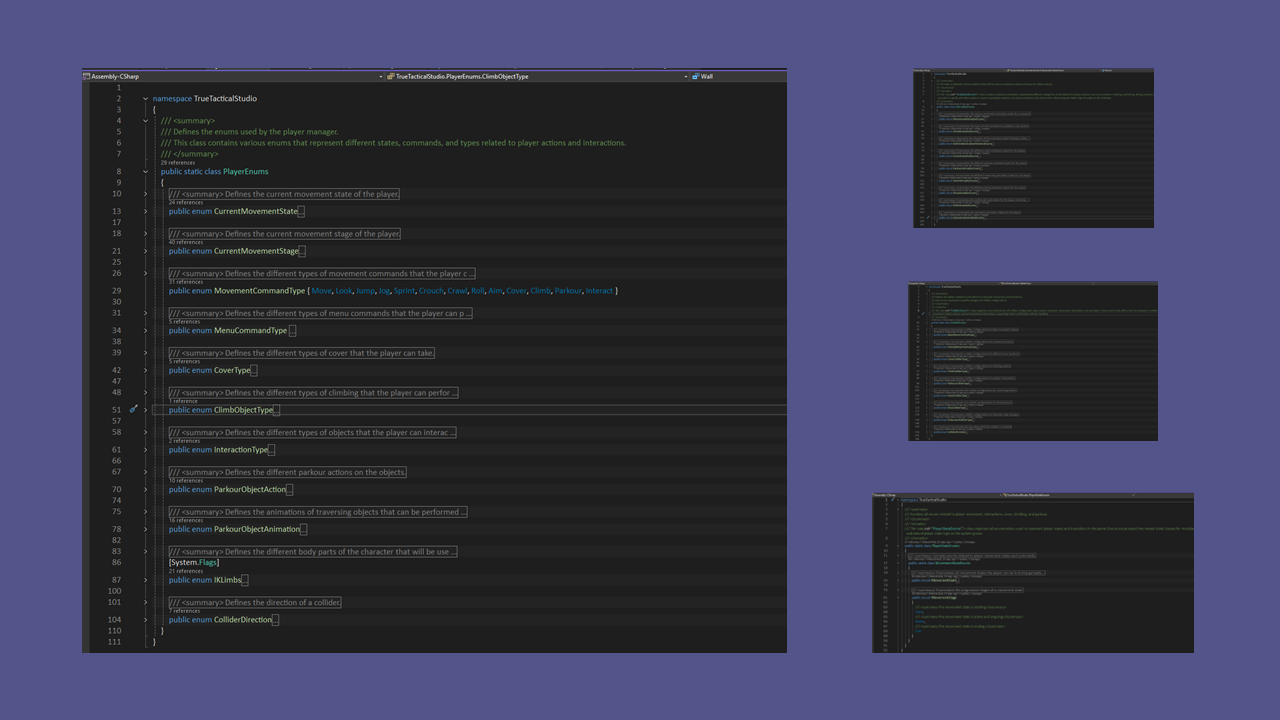This screenshot has width=1280, height=720.
Task: Open the TrueTacticalStudio.PlayerEnums.ClimbObjectType type dropdown
Action: point(538,76)
